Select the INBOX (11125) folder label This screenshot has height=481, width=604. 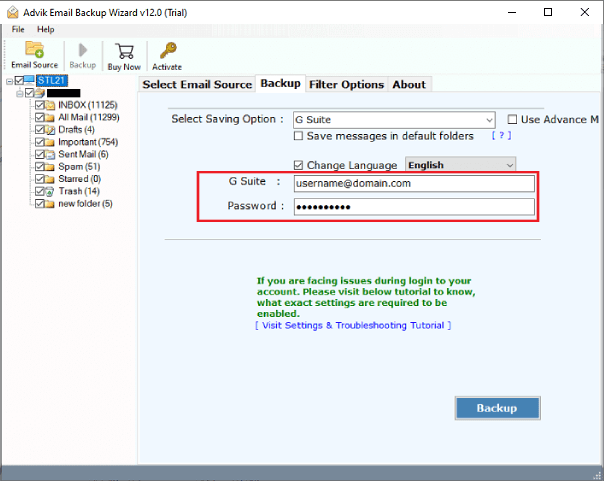click(x=88, y=105)
